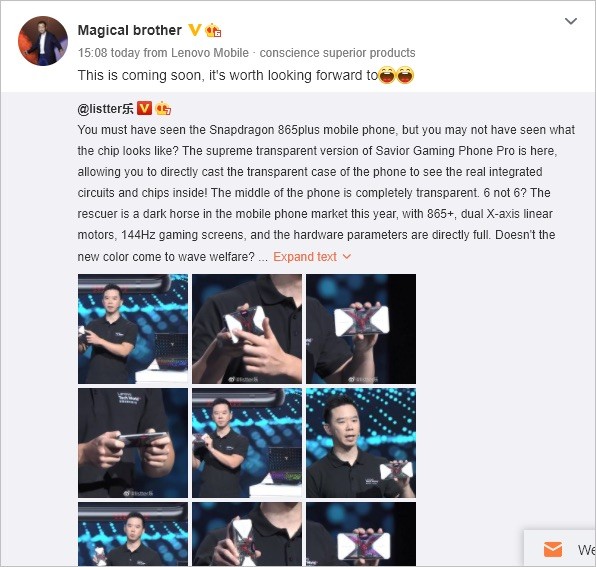Click the orange V badge beside @listter
Image resolution: width=596 pixels, height=567 pixels.
144,108
